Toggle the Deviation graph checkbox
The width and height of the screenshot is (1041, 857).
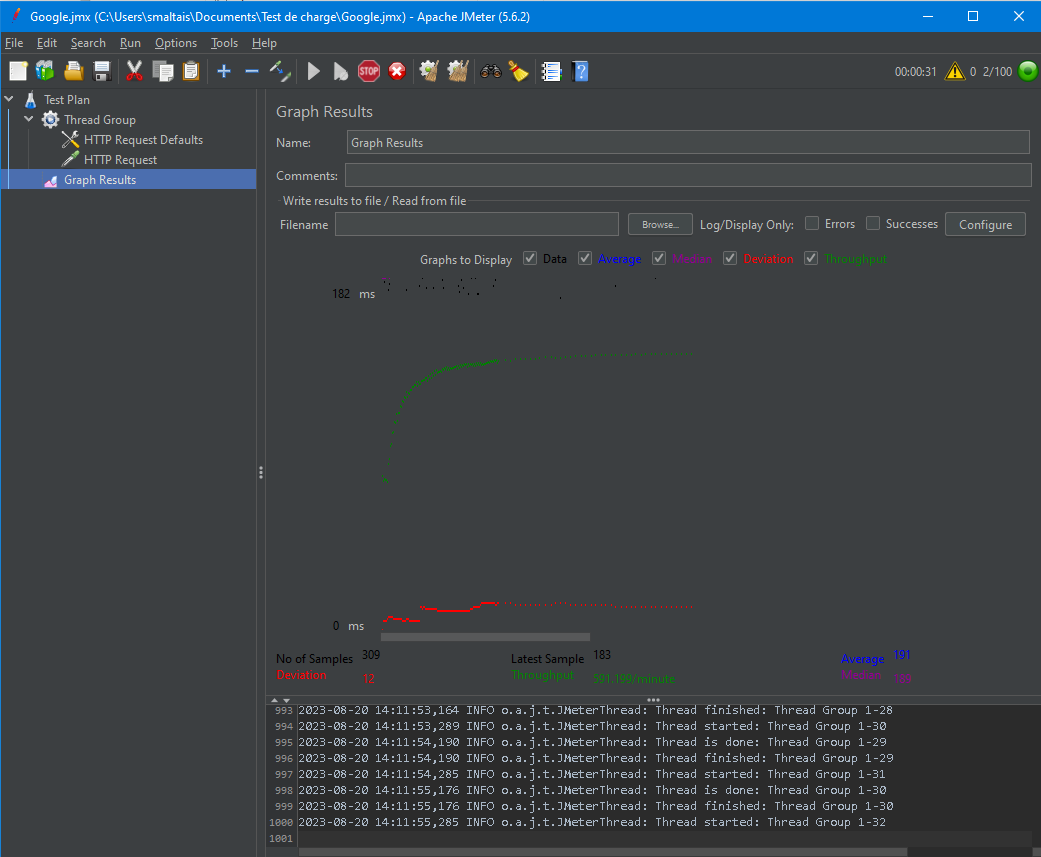point(730,259)
